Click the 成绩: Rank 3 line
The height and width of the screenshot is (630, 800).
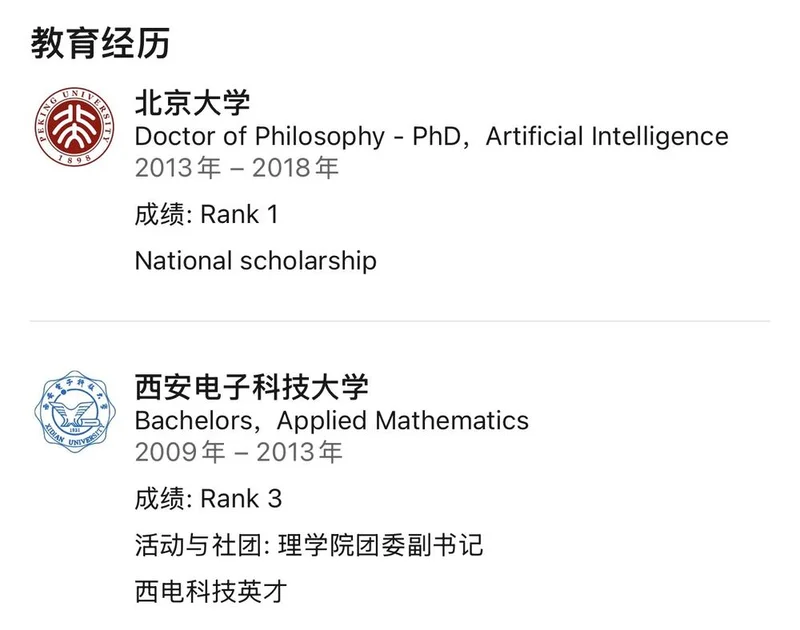(208, 498)
